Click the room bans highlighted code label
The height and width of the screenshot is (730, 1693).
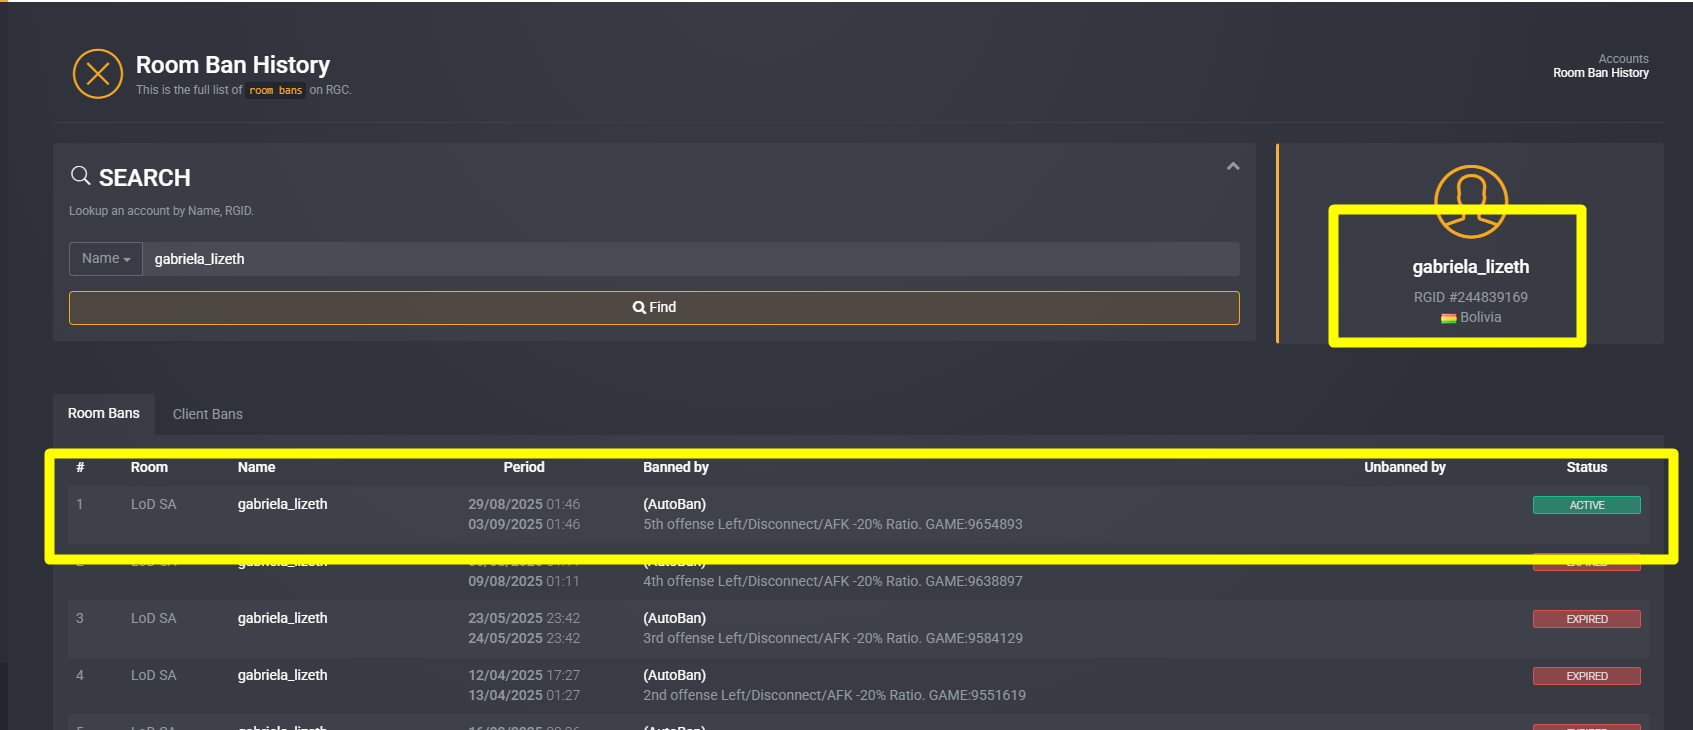(276, 90)
